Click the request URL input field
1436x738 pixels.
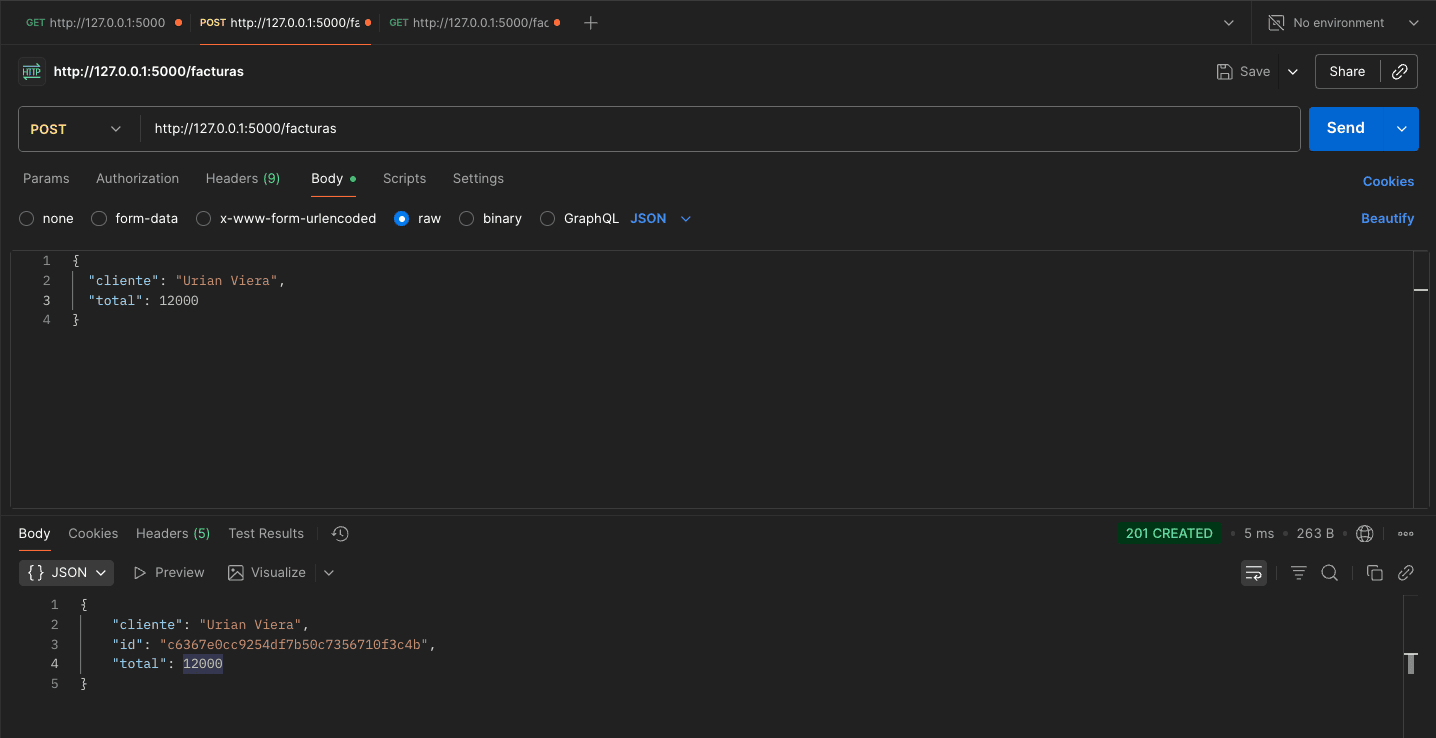720,129
